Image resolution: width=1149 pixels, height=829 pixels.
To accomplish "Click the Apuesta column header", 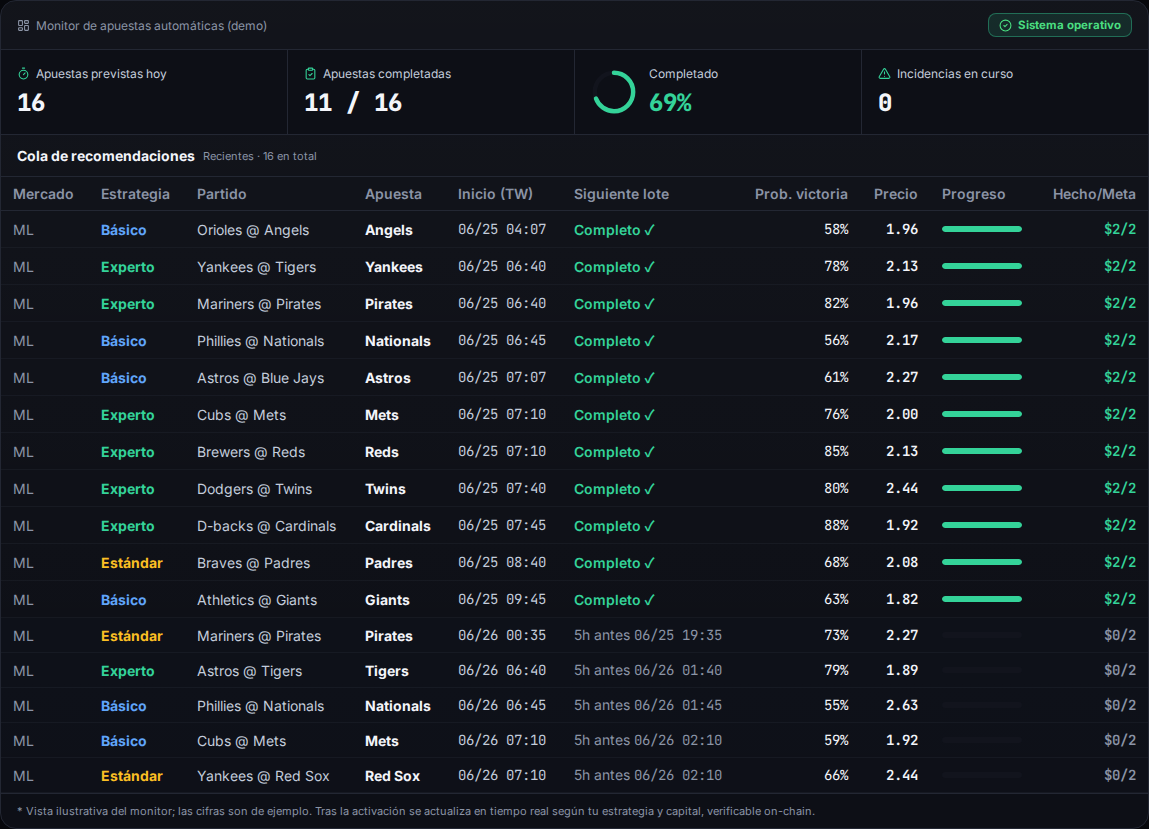I will 394,194.
